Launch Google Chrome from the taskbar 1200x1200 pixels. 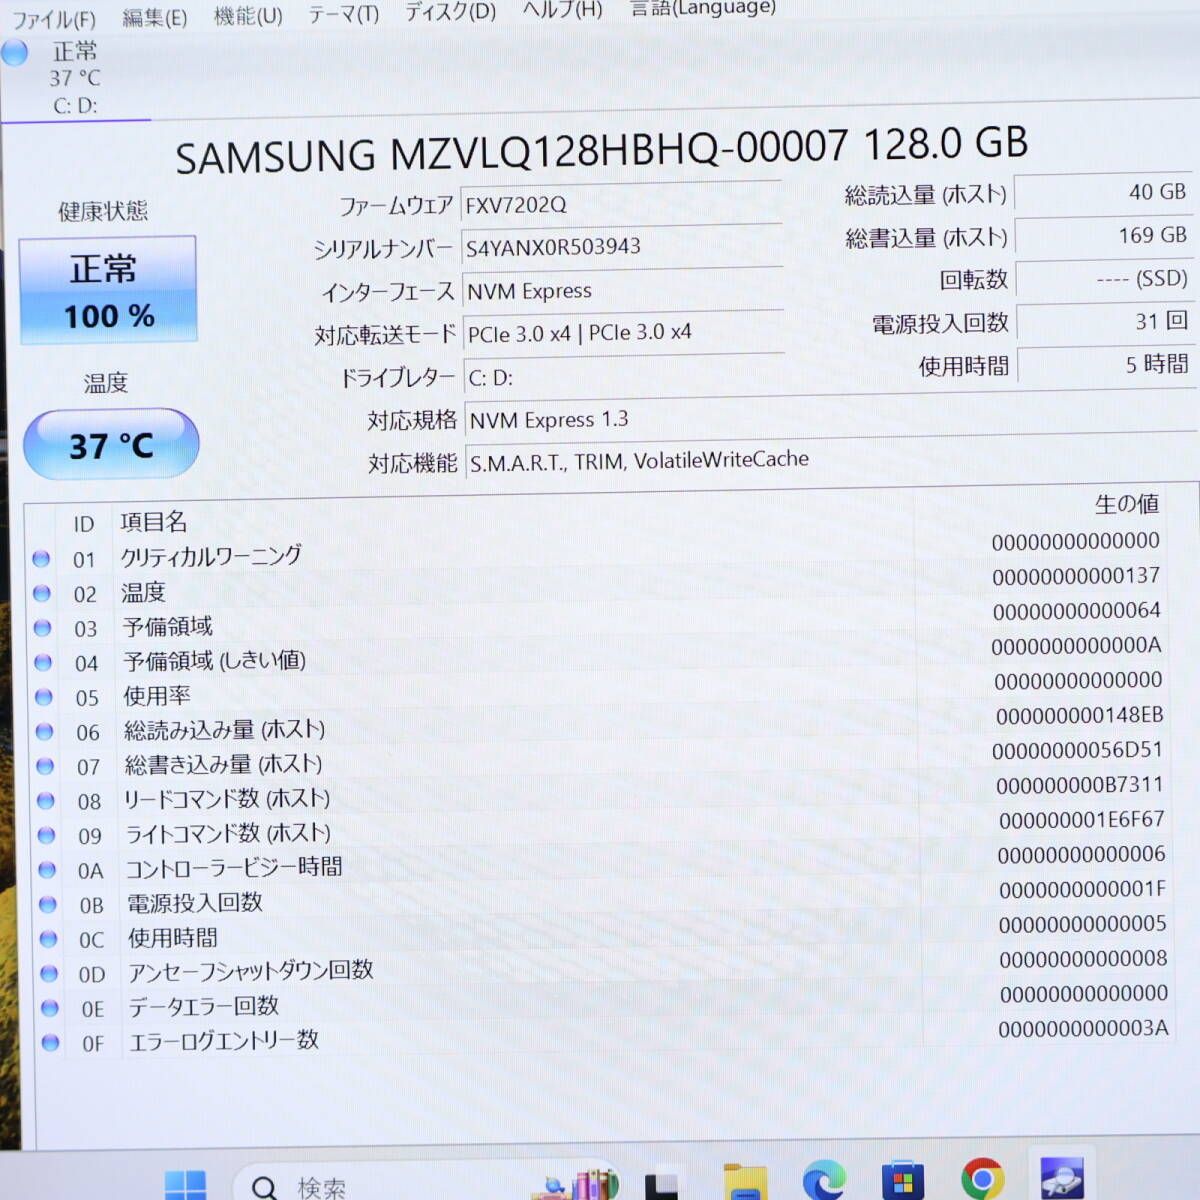[983, 1180]
